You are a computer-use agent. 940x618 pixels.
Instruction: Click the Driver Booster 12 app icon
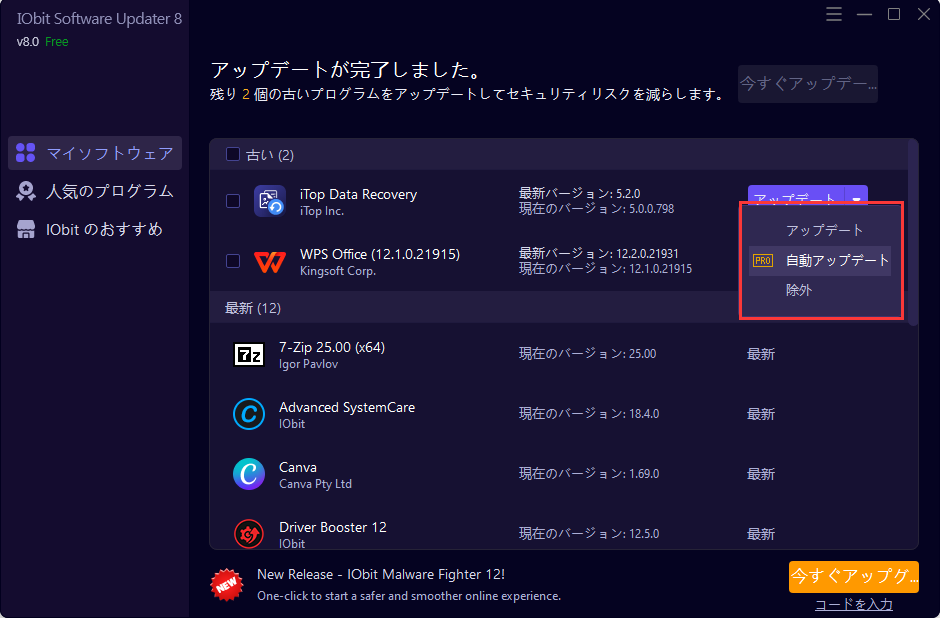(x=249, y=533)
